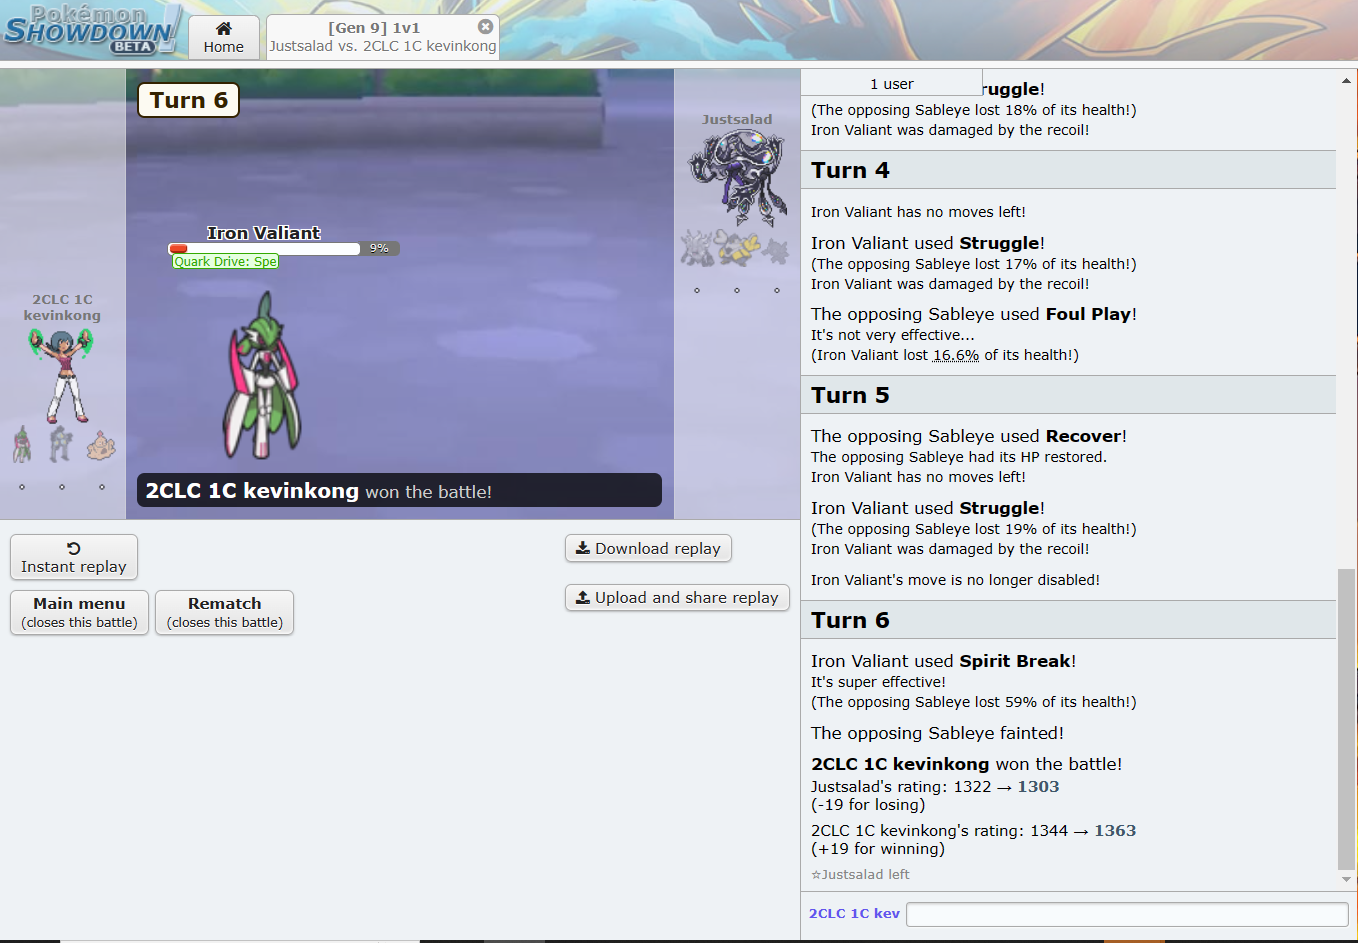This screenshot has height=943, width=1358.
Task: Click the Iron Valiant name label above HP bar
Action: pos(264,233)
